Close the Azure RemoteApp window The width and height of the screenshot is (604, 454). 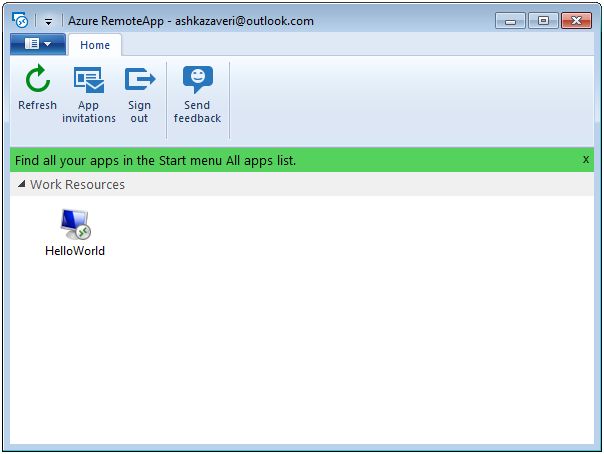coord(576,21)
